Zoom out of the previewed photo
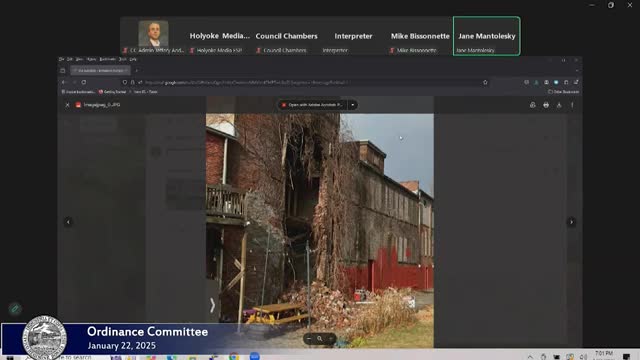 tap(309, 338)
